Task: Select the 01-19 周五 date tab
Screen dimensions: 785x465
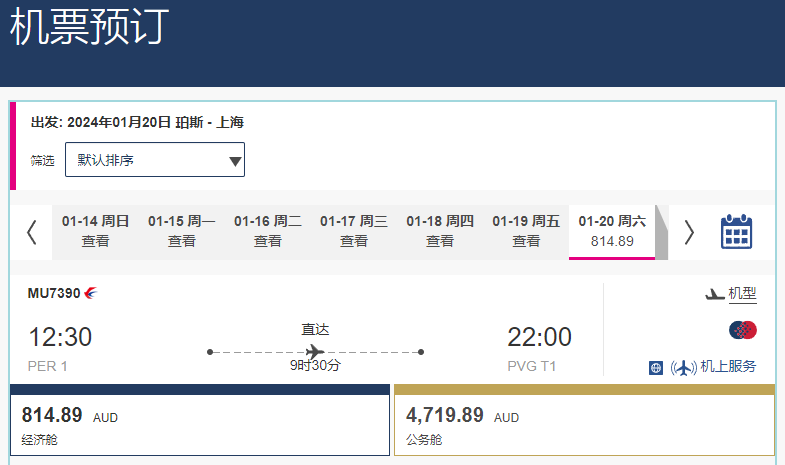Action: (x=526, y=231)
